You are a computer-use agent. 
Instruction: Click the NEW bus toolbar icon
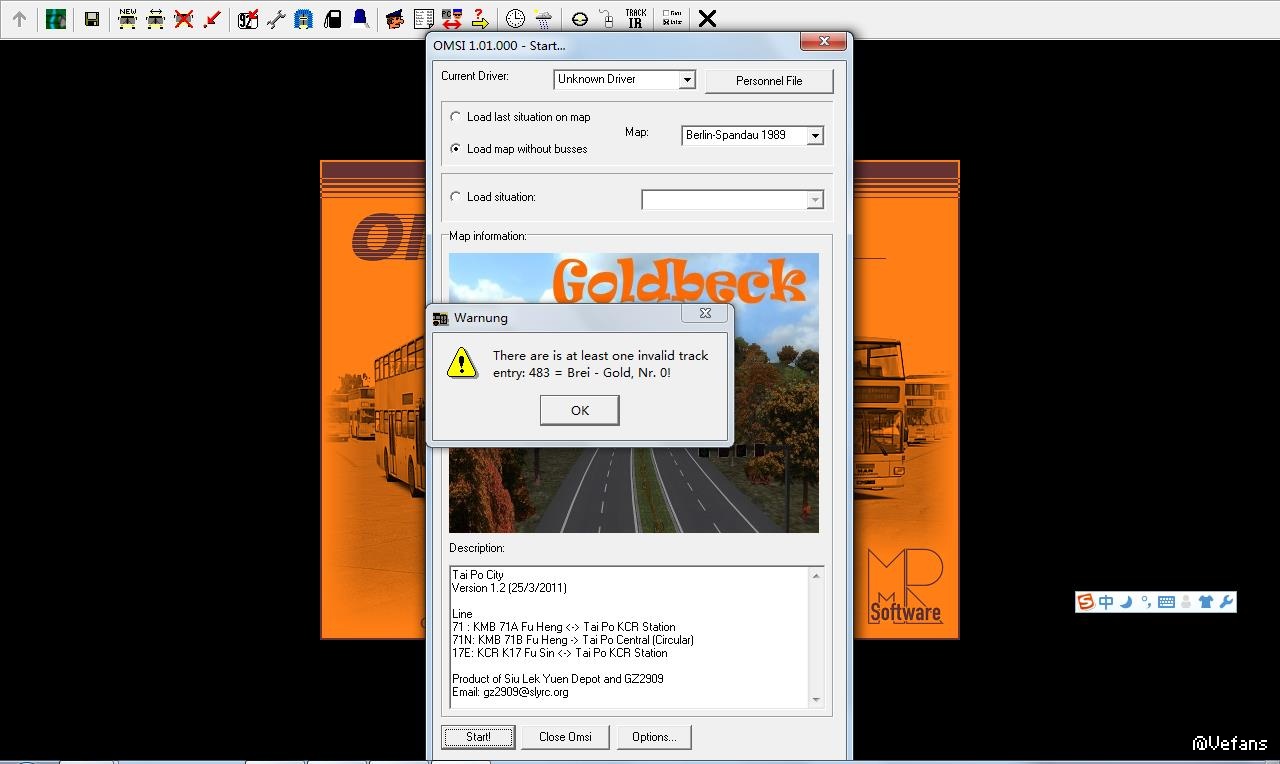[128, 19]
